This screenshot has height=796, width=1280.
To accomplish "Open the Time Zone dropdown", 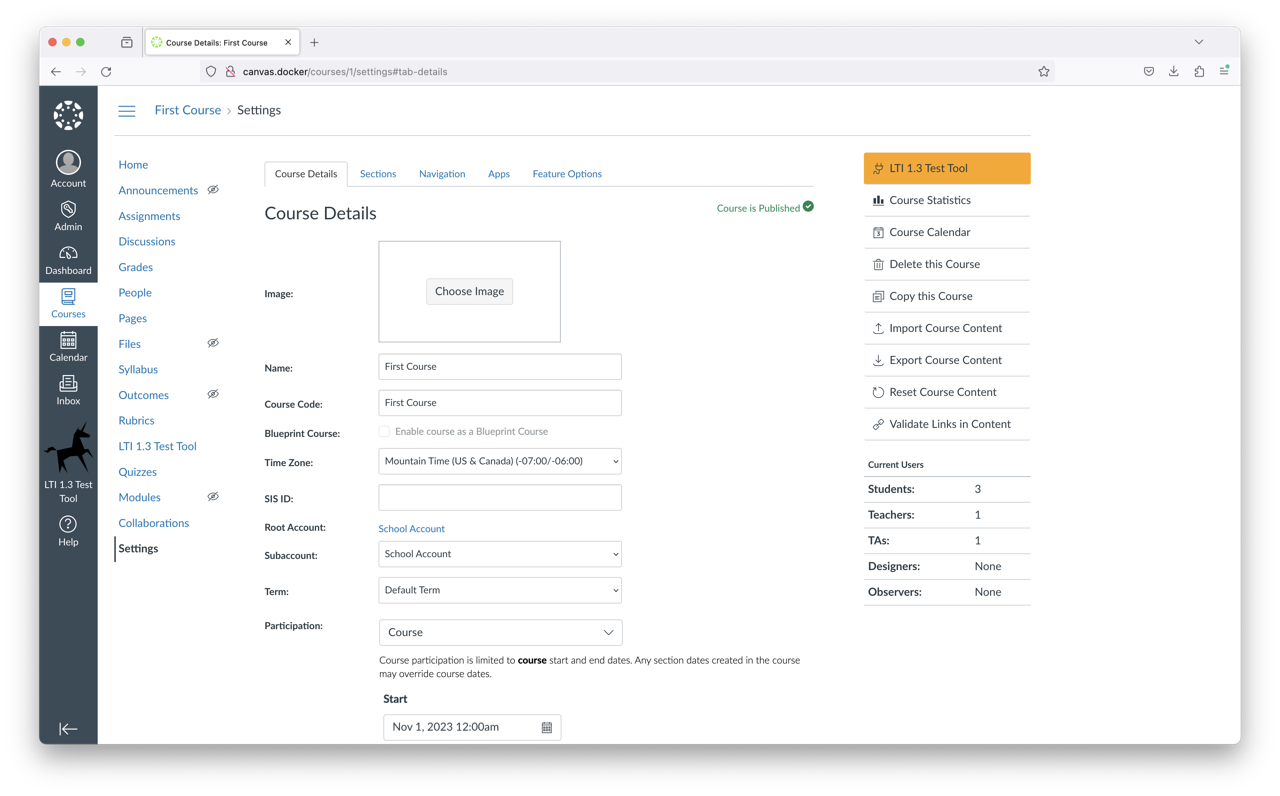I will (x=500, y=461).
